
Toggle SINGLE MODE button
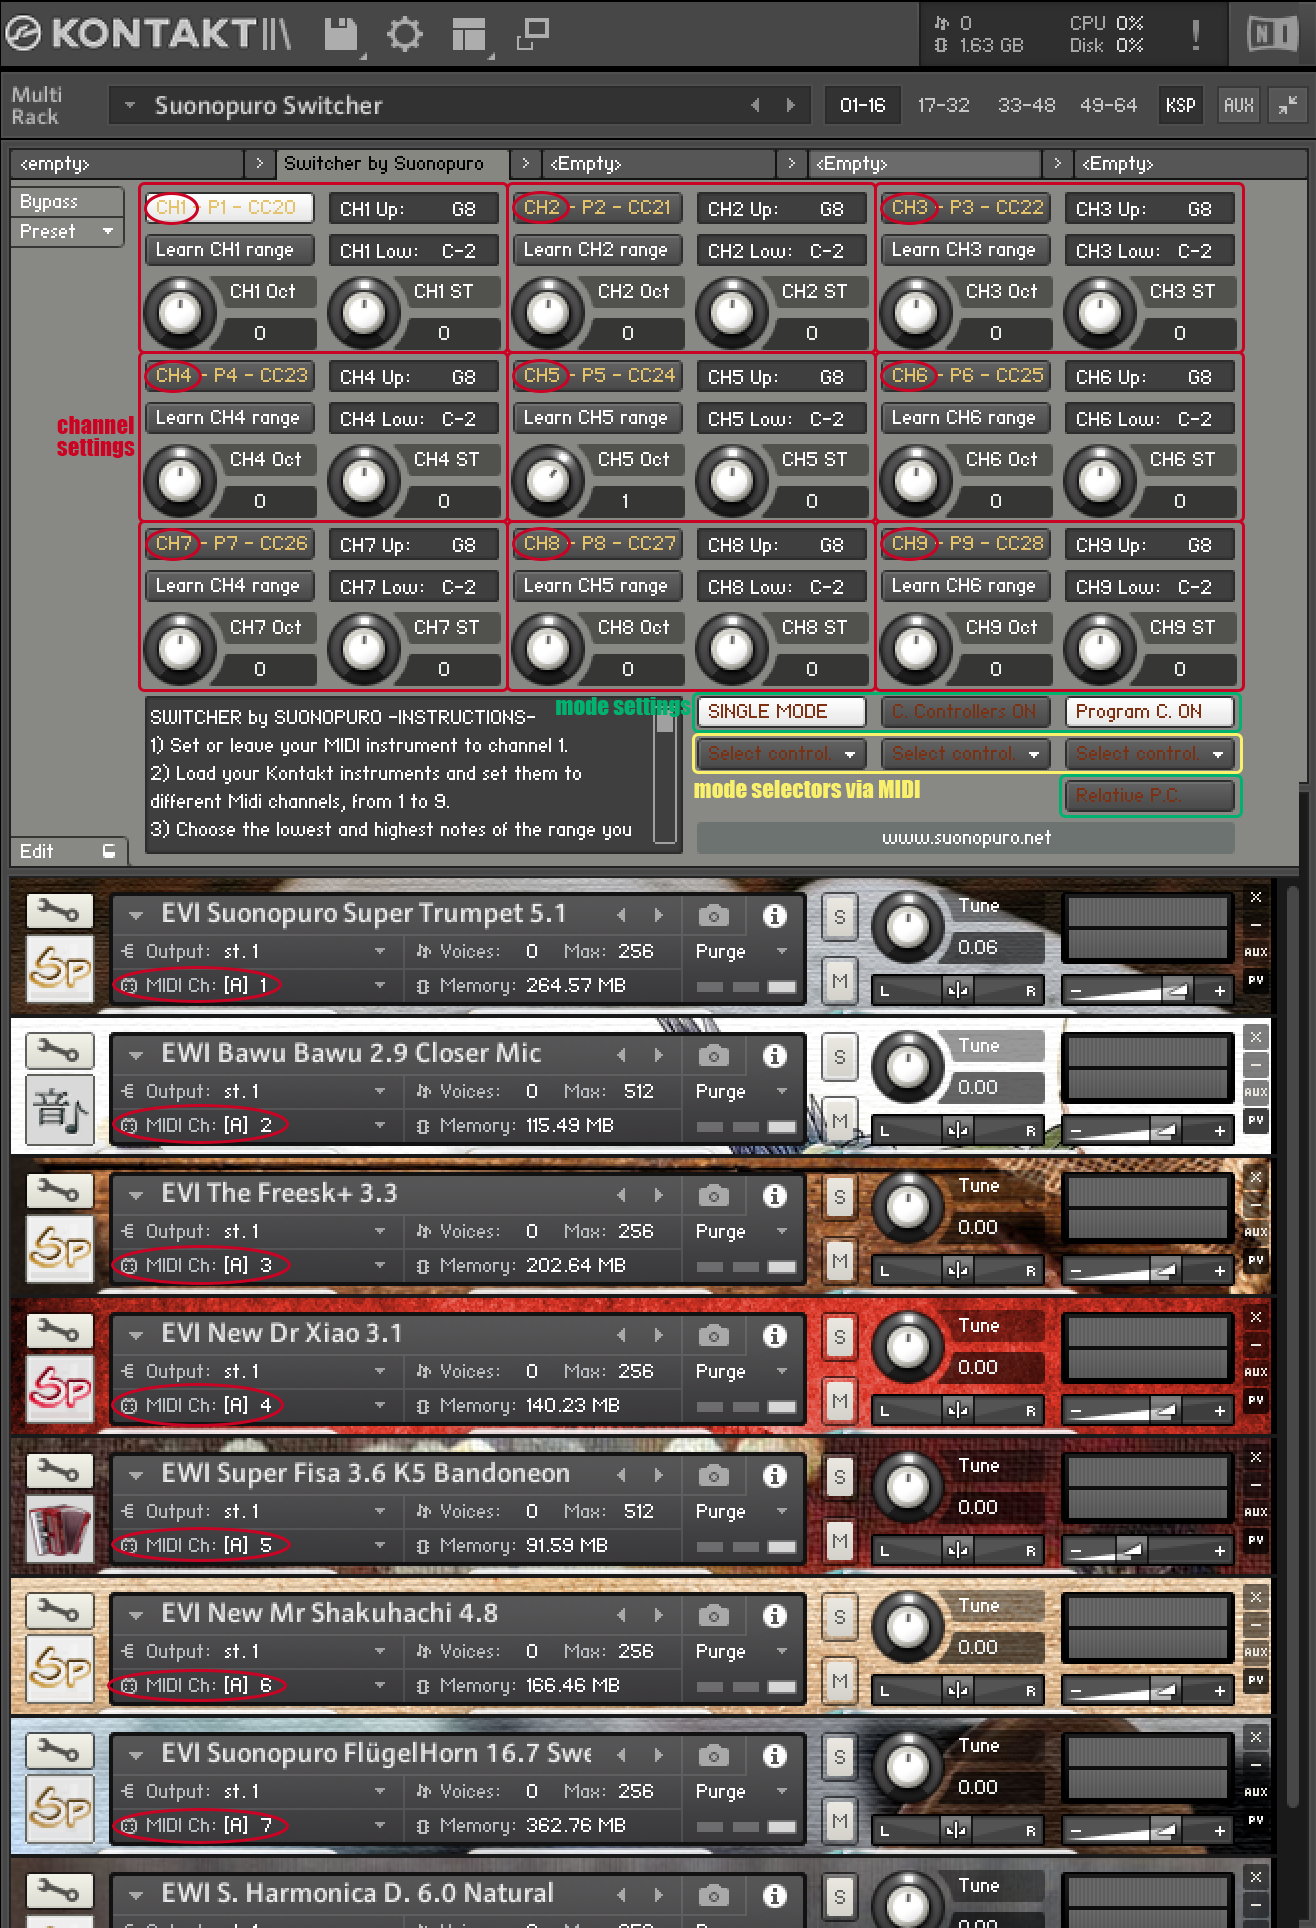pyautogui.click(x=781, y=711)
